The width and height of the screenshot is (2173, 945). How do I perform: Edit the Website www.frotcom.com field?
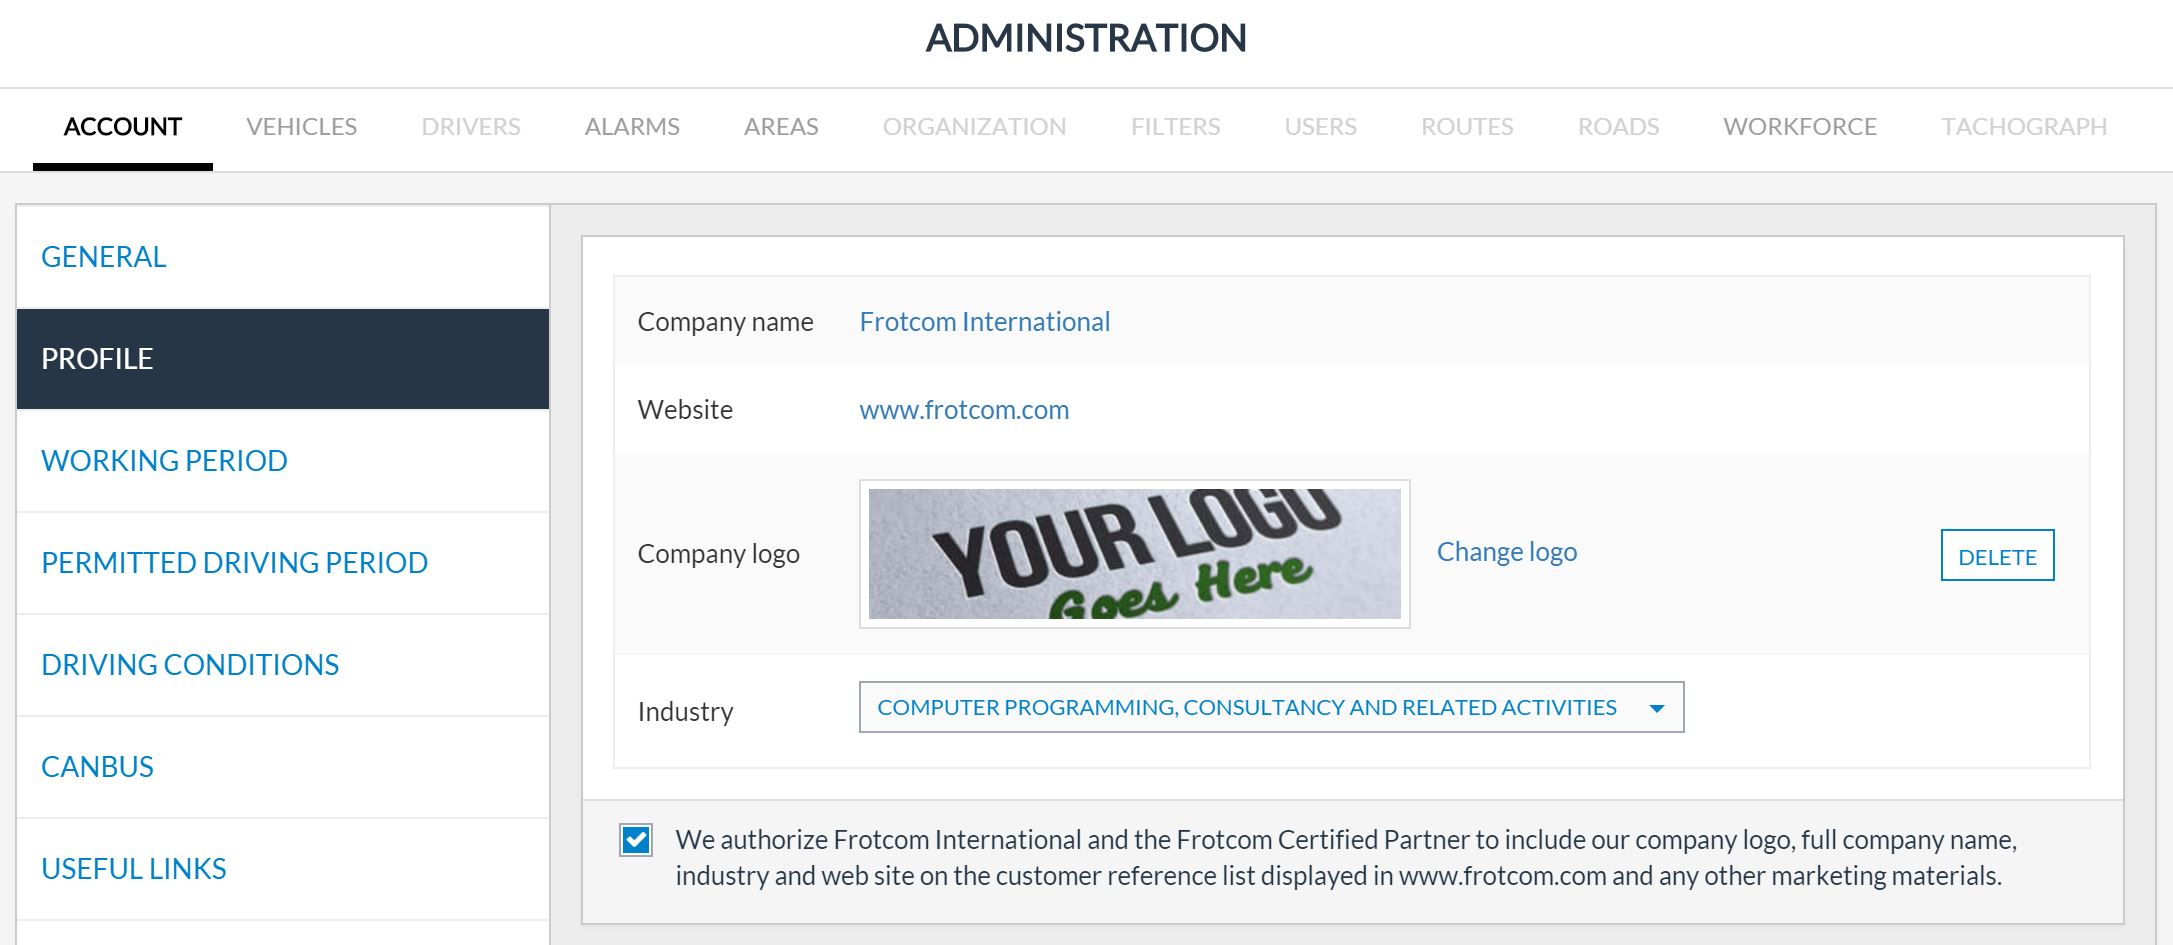click(963, 410)
